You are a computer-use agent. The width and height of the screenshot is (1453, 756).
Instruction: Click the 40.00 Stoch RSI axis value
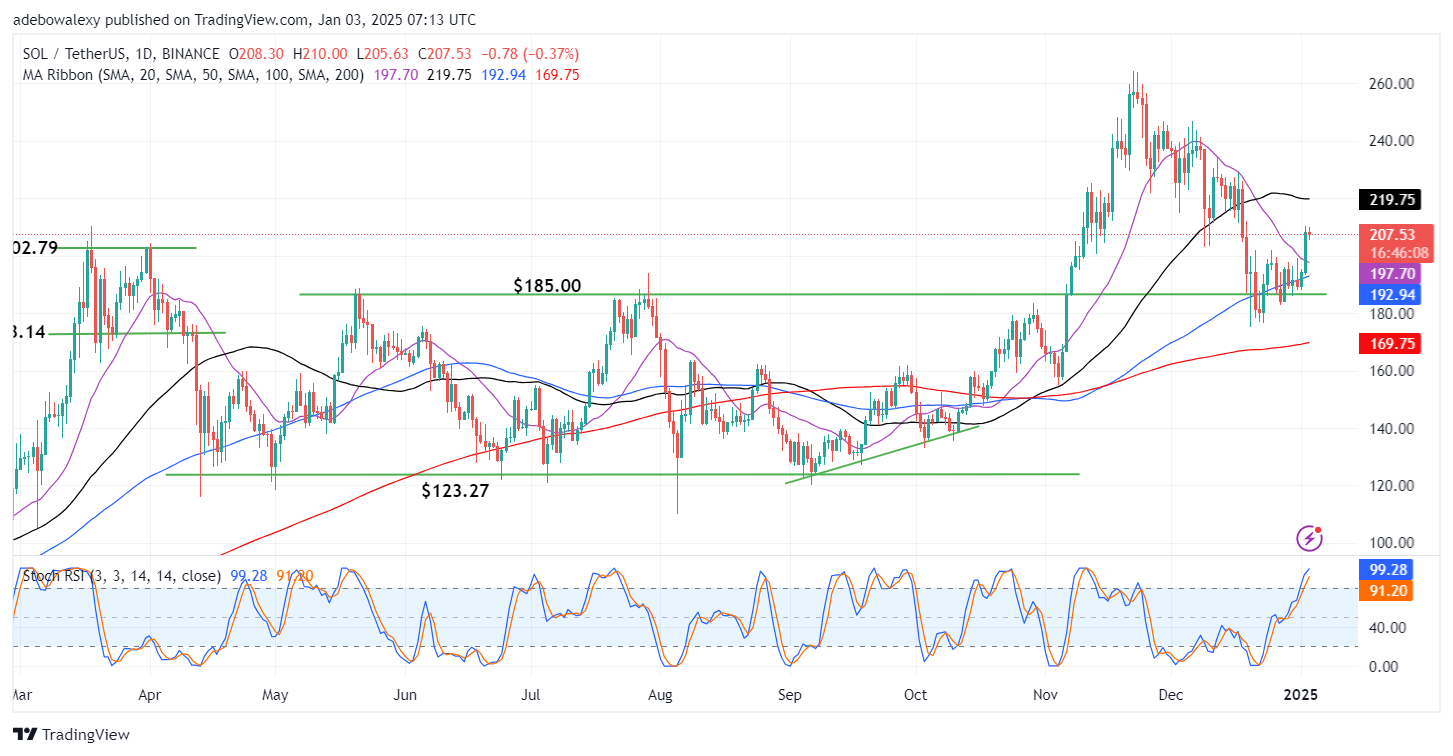pos(1390,628)
